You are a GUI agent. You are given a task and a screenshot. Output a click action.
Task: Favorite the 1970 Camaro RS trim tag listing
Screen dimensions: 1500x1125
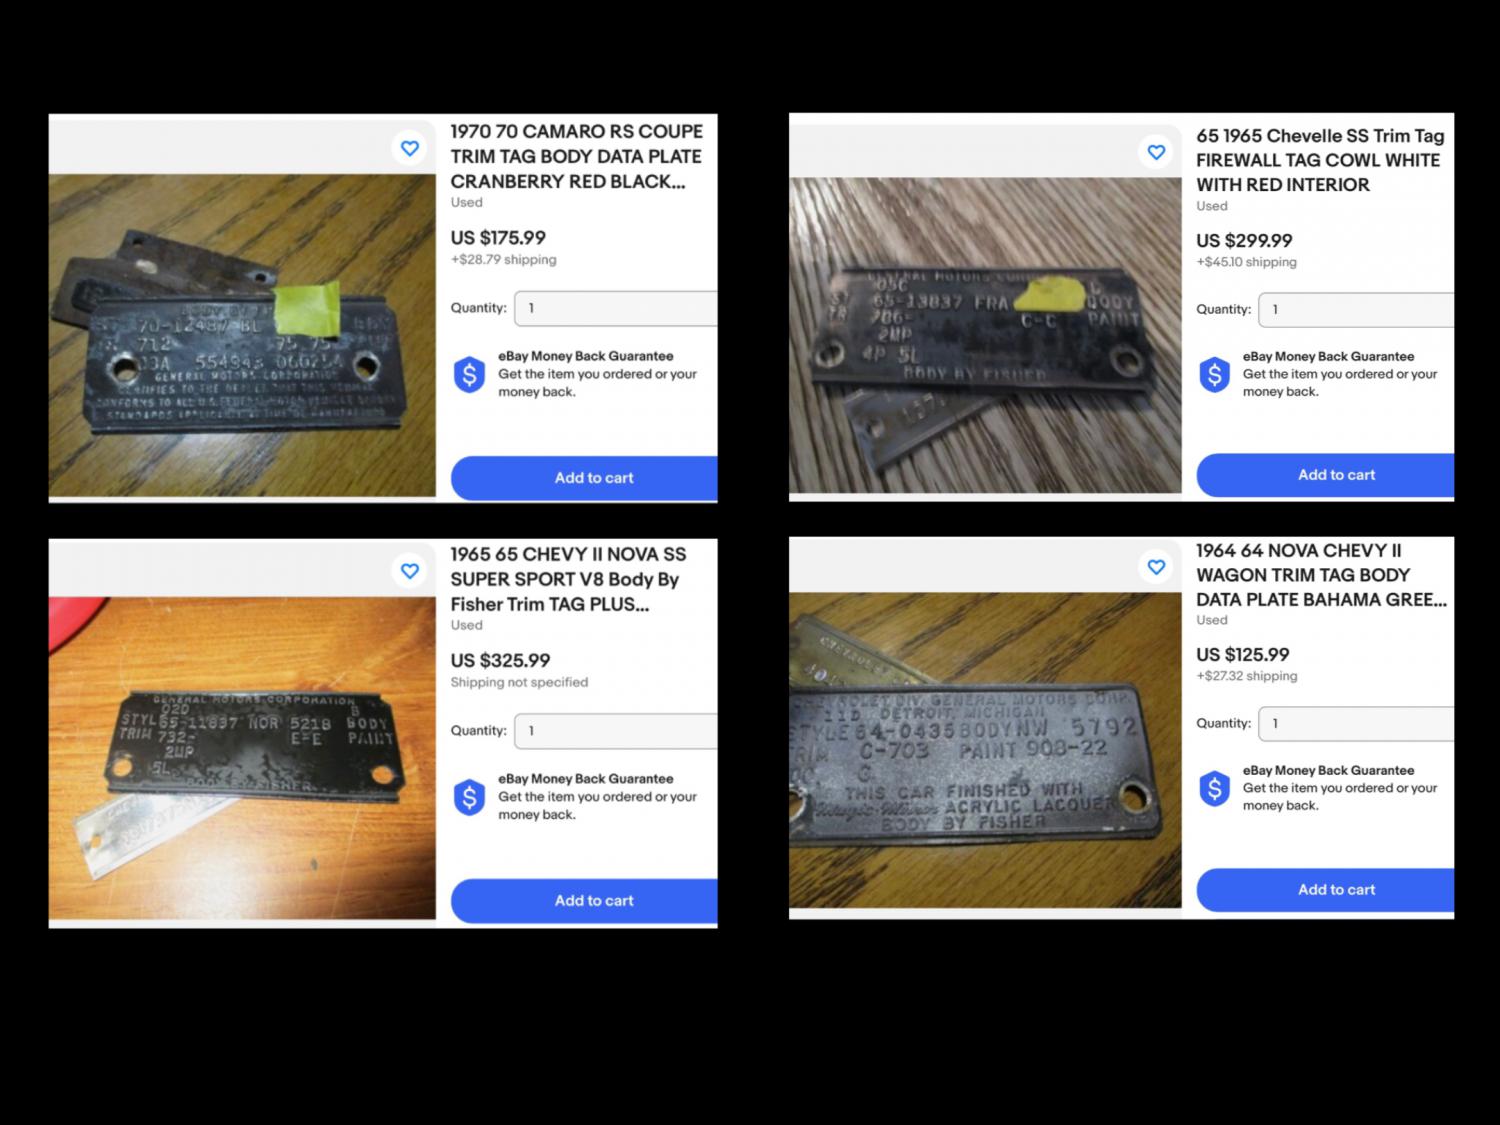(x=410, y=148)
